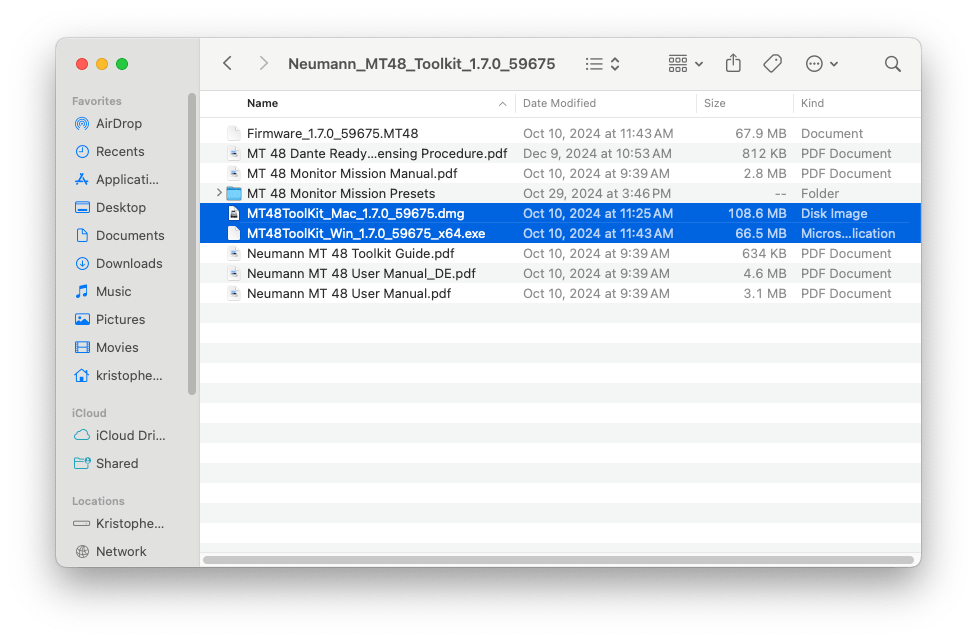Sort by the Name column header
977x641 pixels.
(x=263, y=103)
